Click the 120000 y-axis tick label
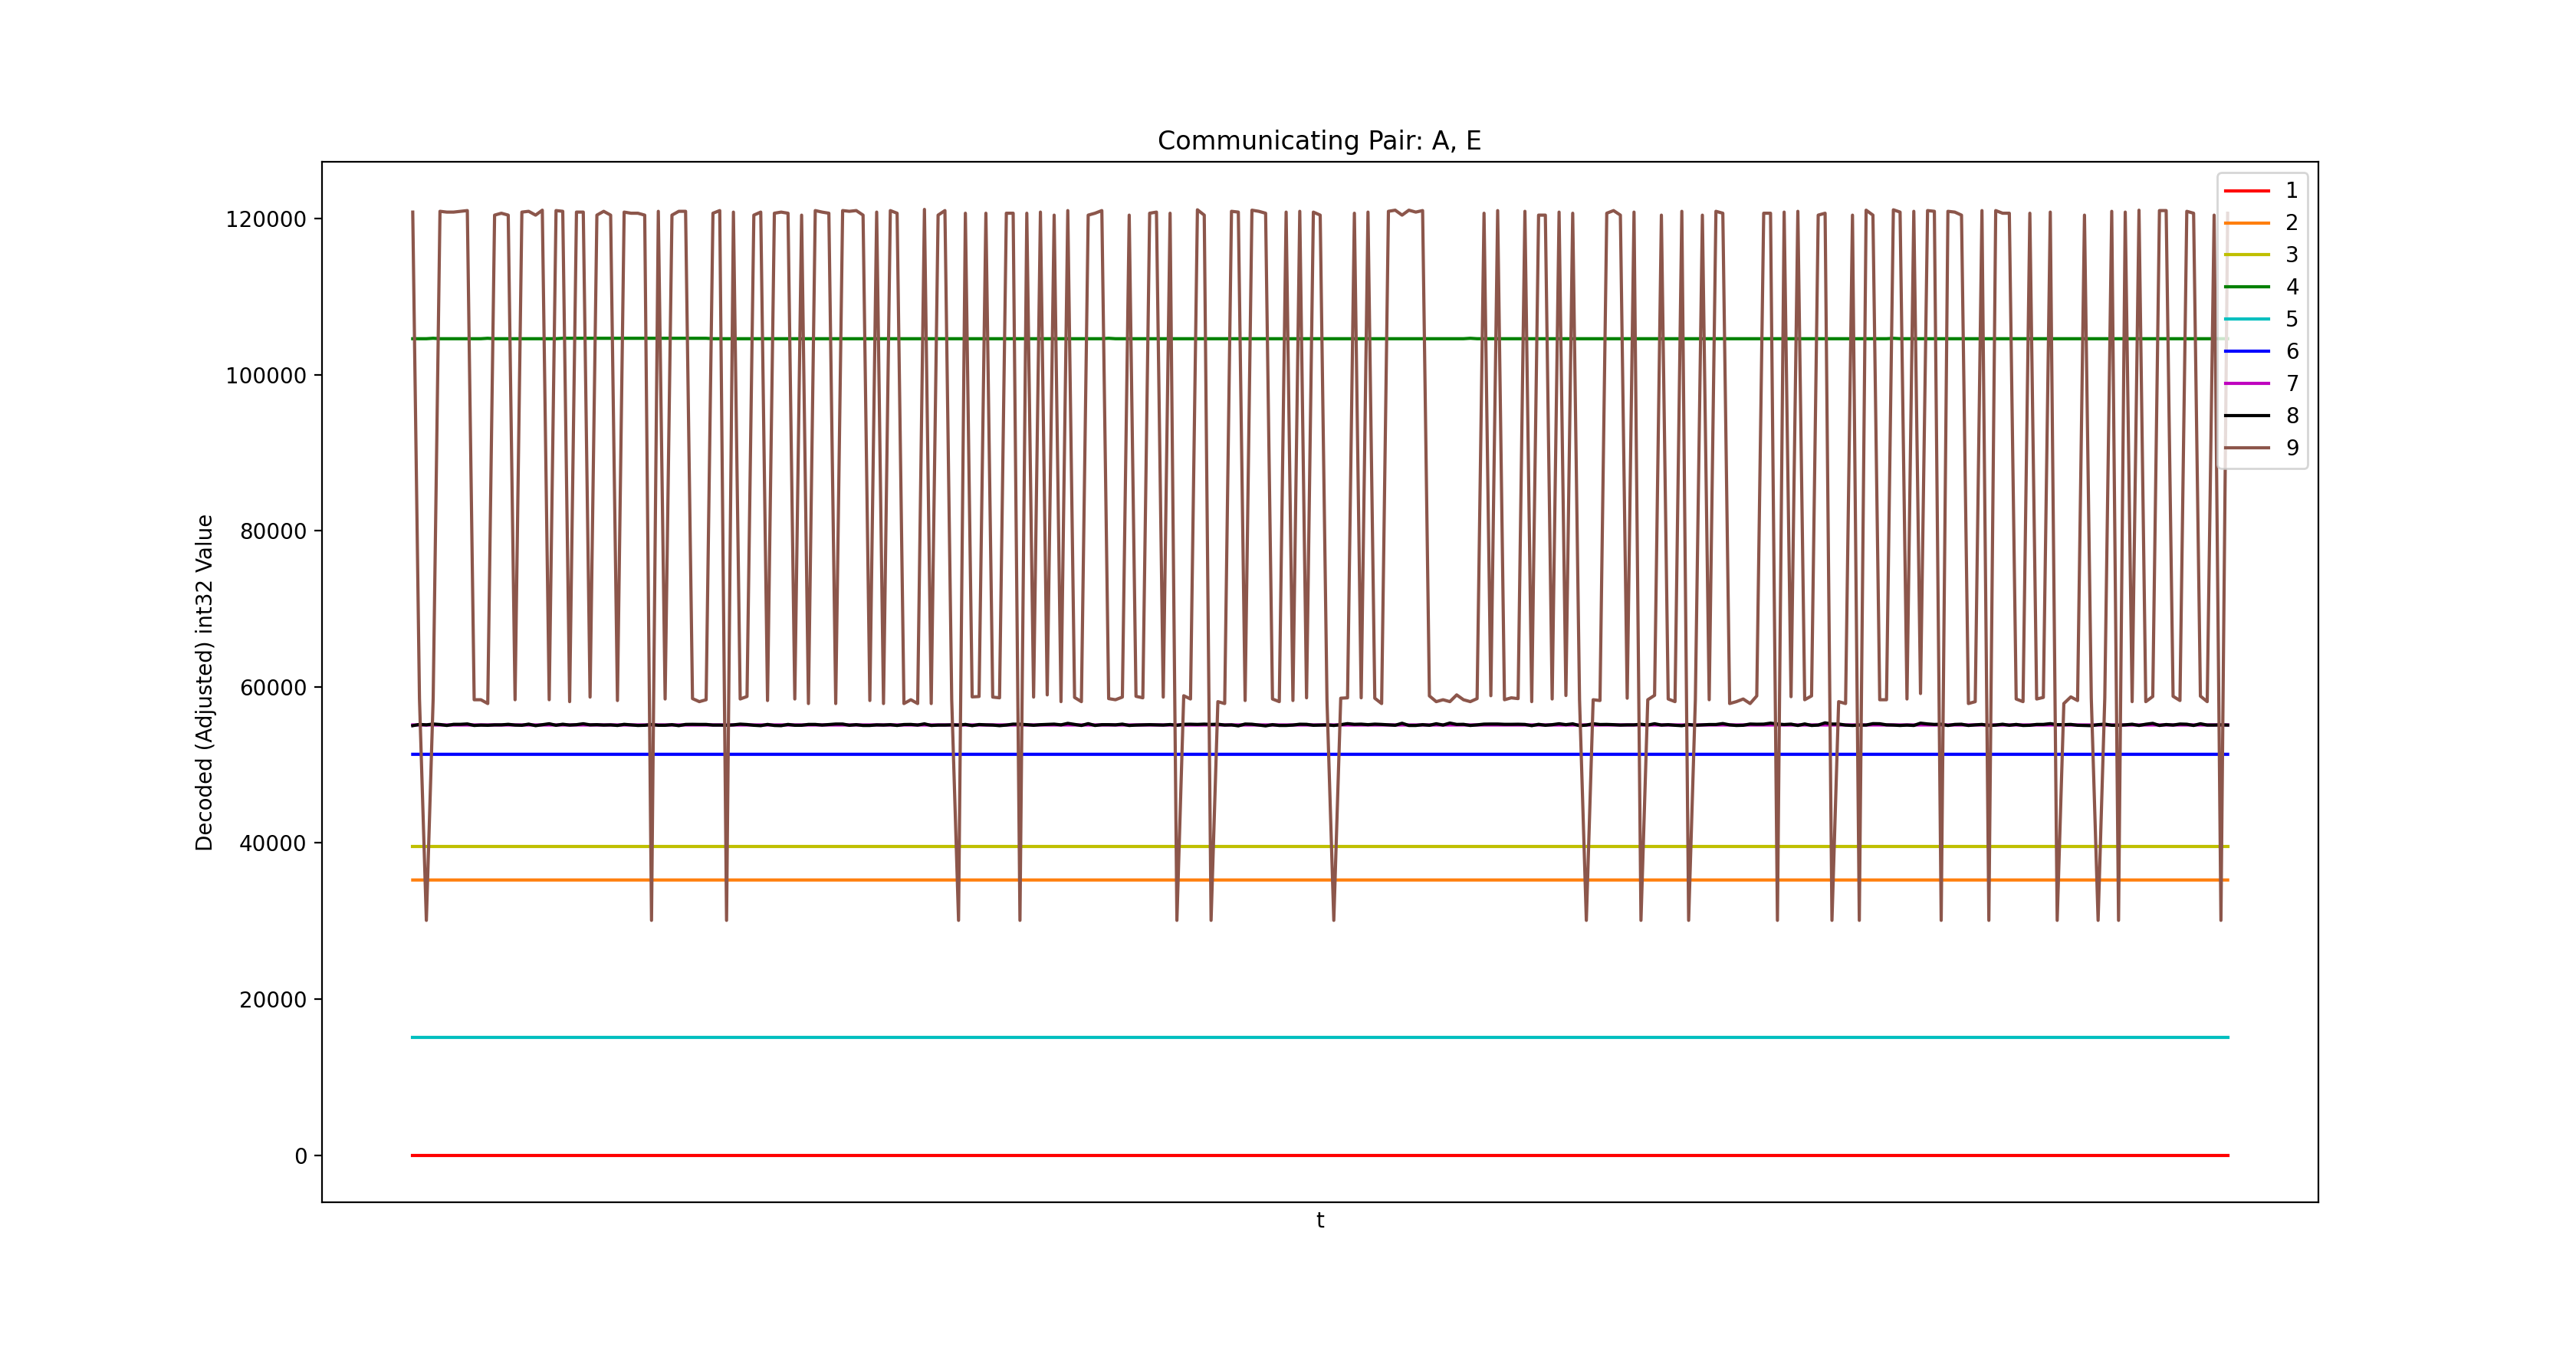Image resolution: width=2576 pixels, height=1351 pixels. [x=266, y=219]
